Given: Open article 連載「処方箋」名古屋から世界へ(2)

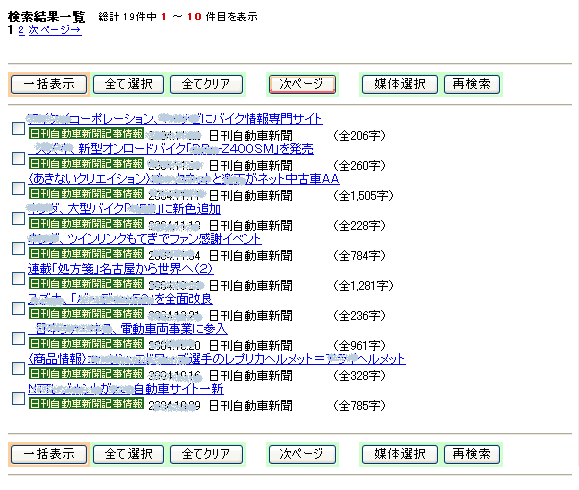Looking at the screenshot, I should (121, 269).
